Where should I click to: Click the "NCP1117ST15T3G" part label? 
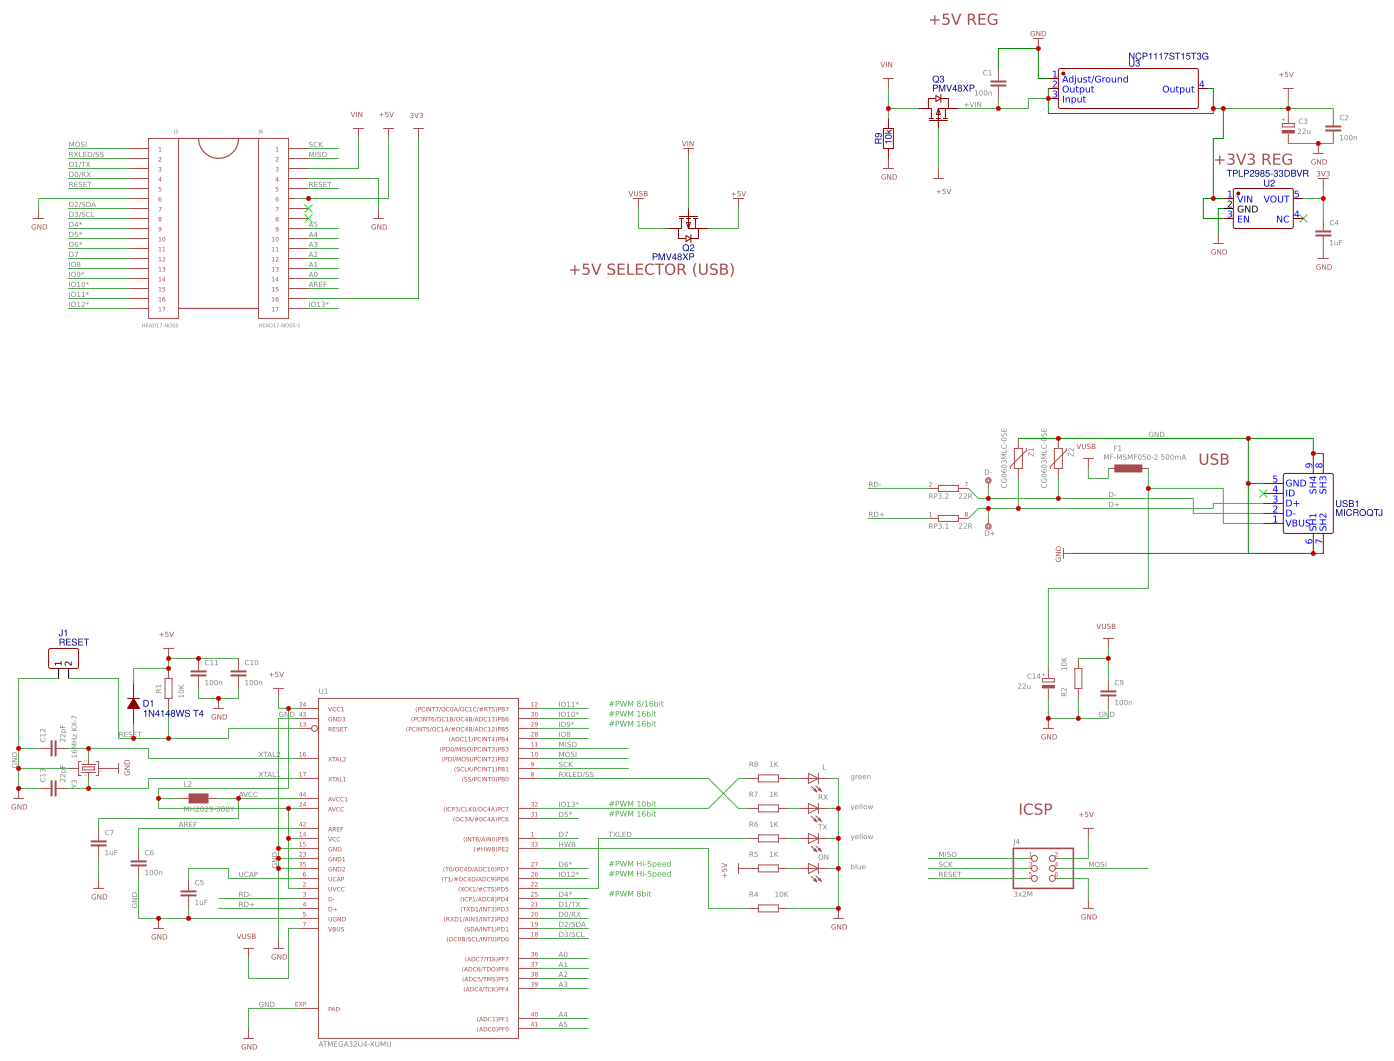(x=1168, y=56)
